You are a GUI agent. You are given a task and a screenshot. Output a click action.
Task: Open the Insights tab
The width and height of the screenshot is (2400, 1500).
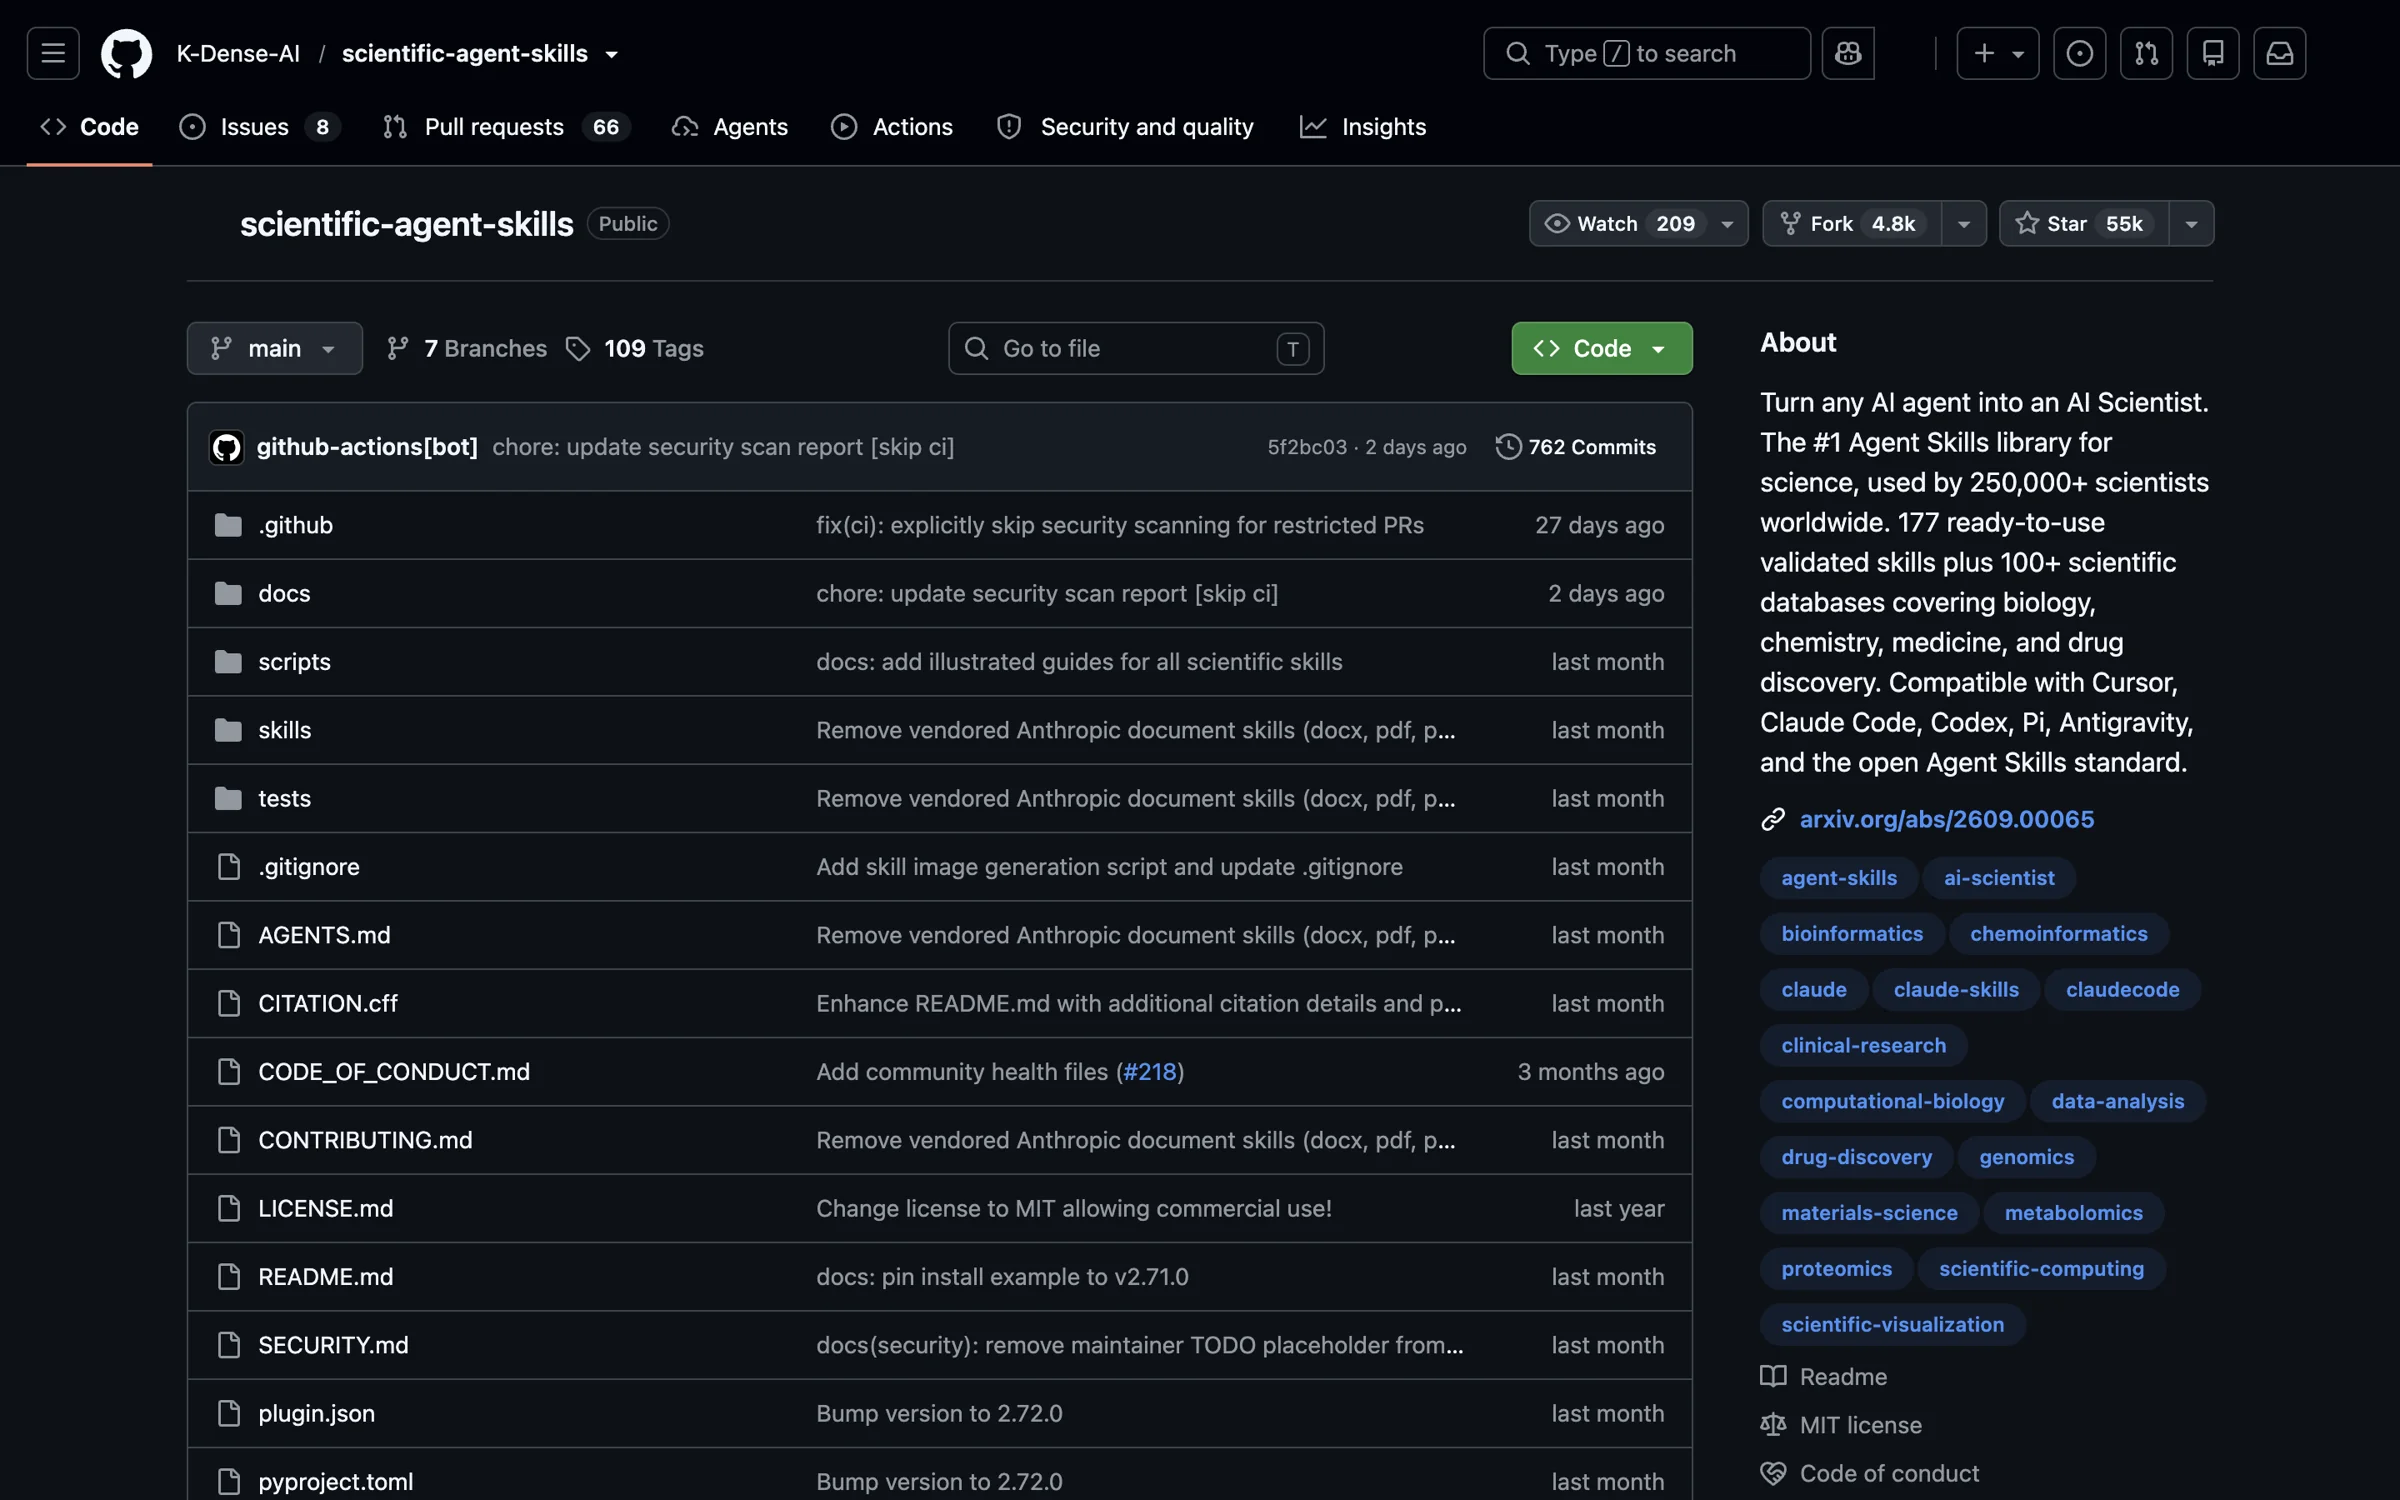tap(1363, 127)
